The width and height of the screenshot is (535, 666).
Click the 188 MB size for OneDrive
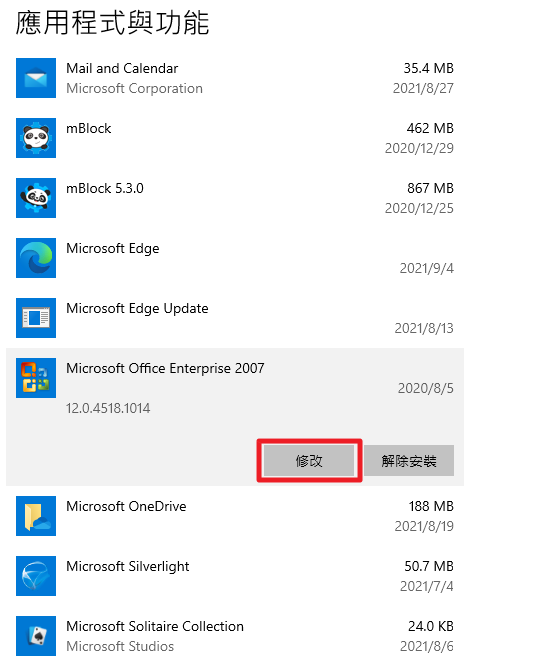click(431, 506)
